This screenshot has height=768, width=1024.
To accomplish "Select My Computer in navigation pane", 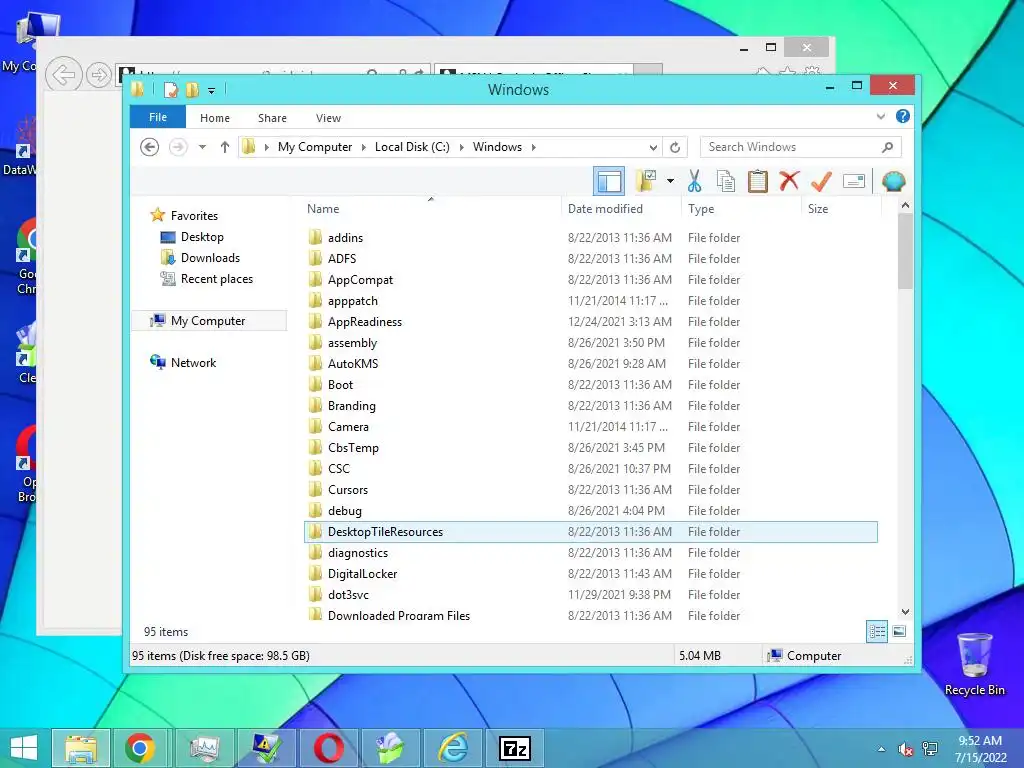I will [x=209, y=321].
